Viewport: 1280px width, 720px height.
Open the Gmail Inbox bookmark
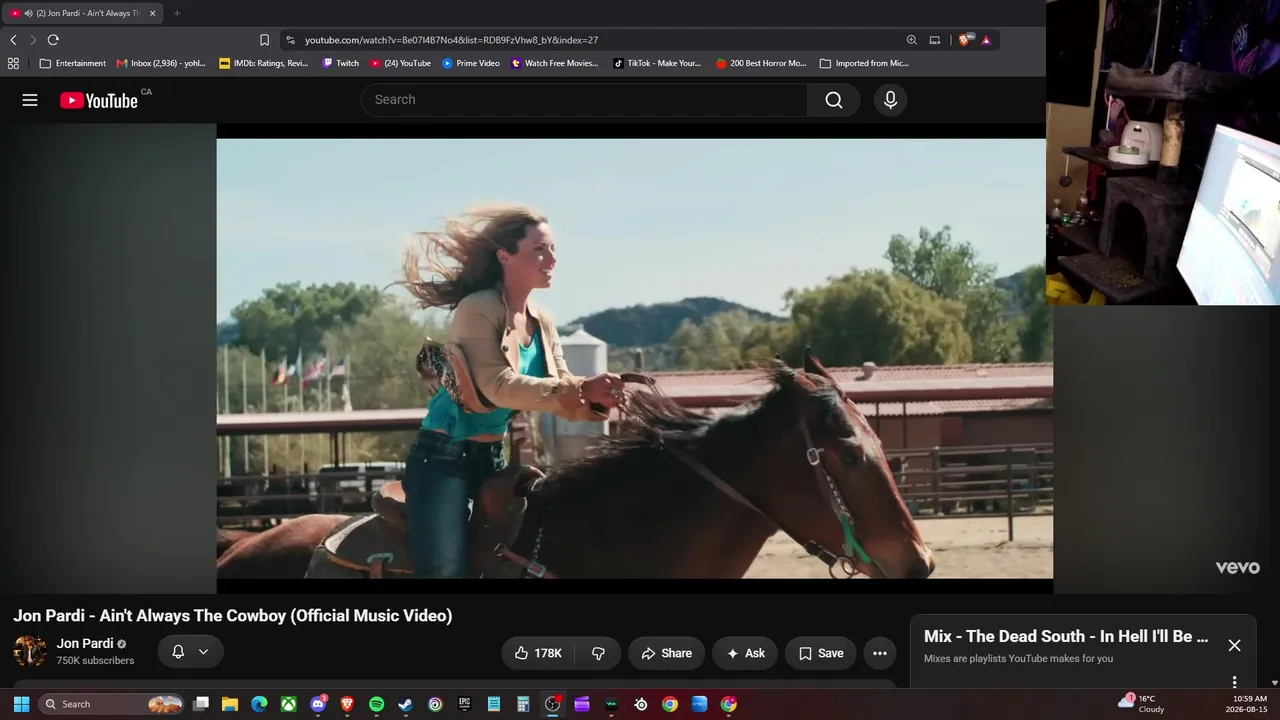161,63
